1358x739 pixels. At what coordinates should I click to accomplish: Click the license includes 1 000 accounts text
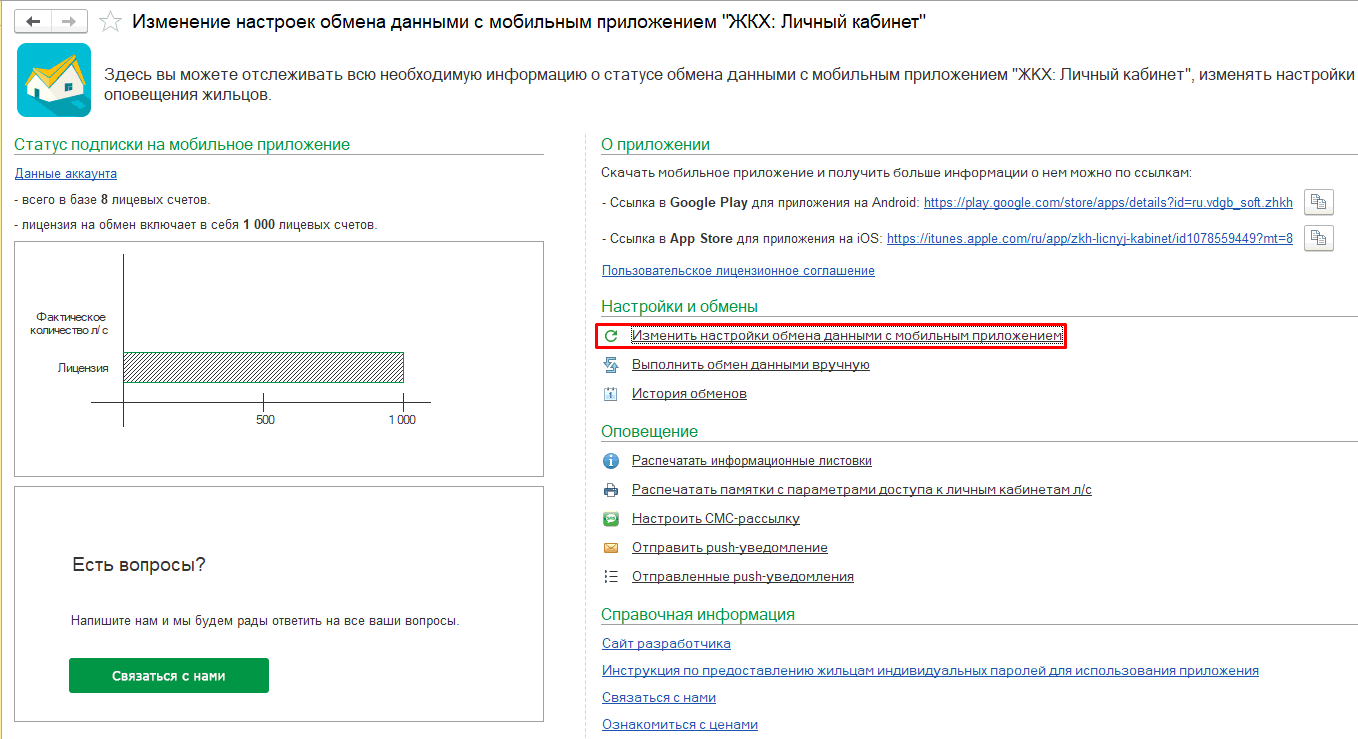click(196, 225)
